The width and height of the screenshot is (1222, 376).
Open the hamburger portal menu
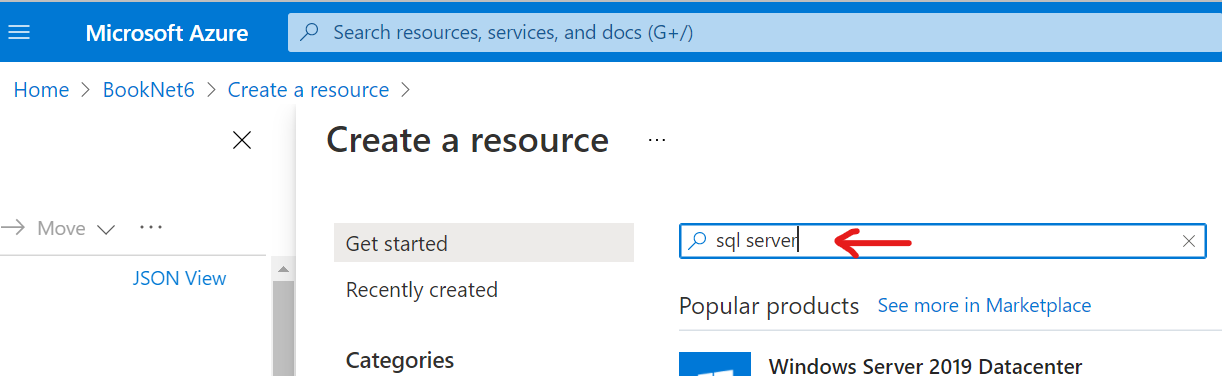click(19, 32)
